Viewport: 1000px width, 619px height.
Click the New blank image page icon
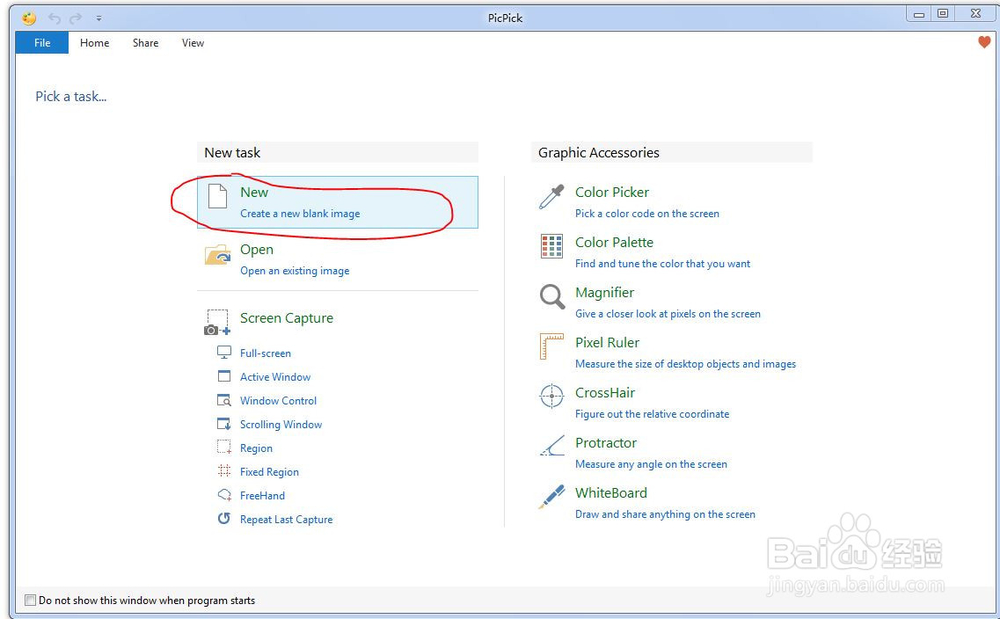pyautogui.click(x=217, y=196)
